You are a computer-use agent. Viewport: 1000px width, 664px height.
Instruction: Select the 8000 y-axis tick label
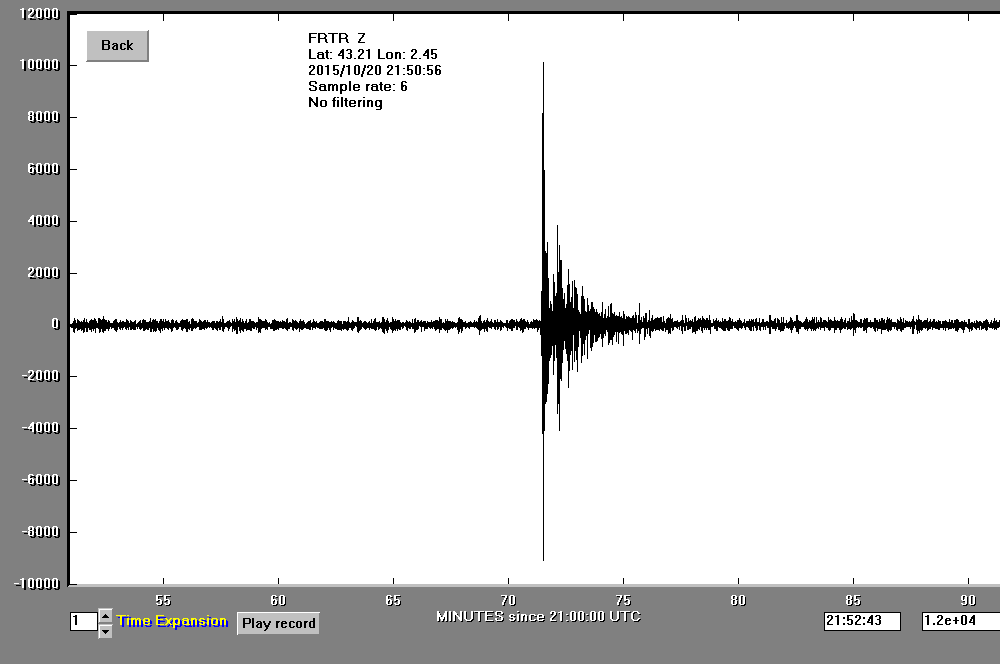coord(43,117)
